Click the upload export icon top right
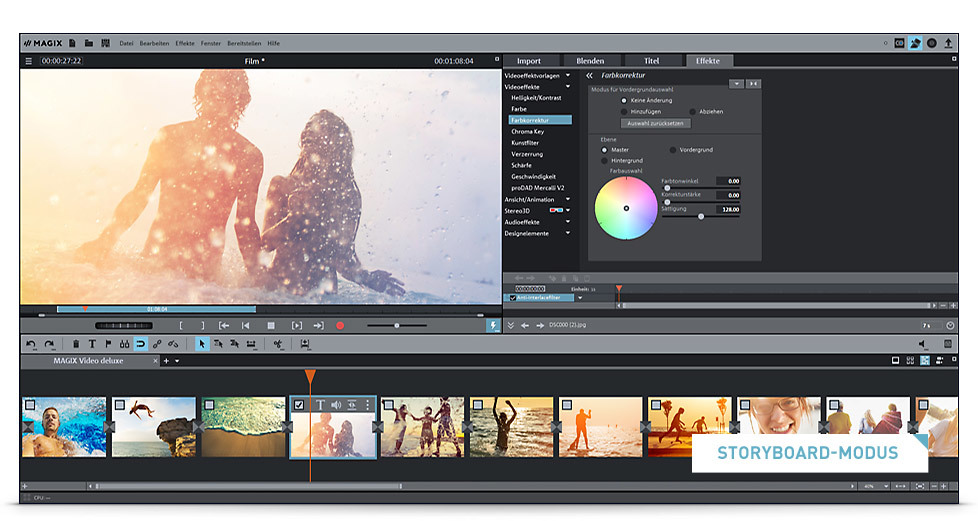The width and height of the screenshot is (978, 521). (948, 43)
